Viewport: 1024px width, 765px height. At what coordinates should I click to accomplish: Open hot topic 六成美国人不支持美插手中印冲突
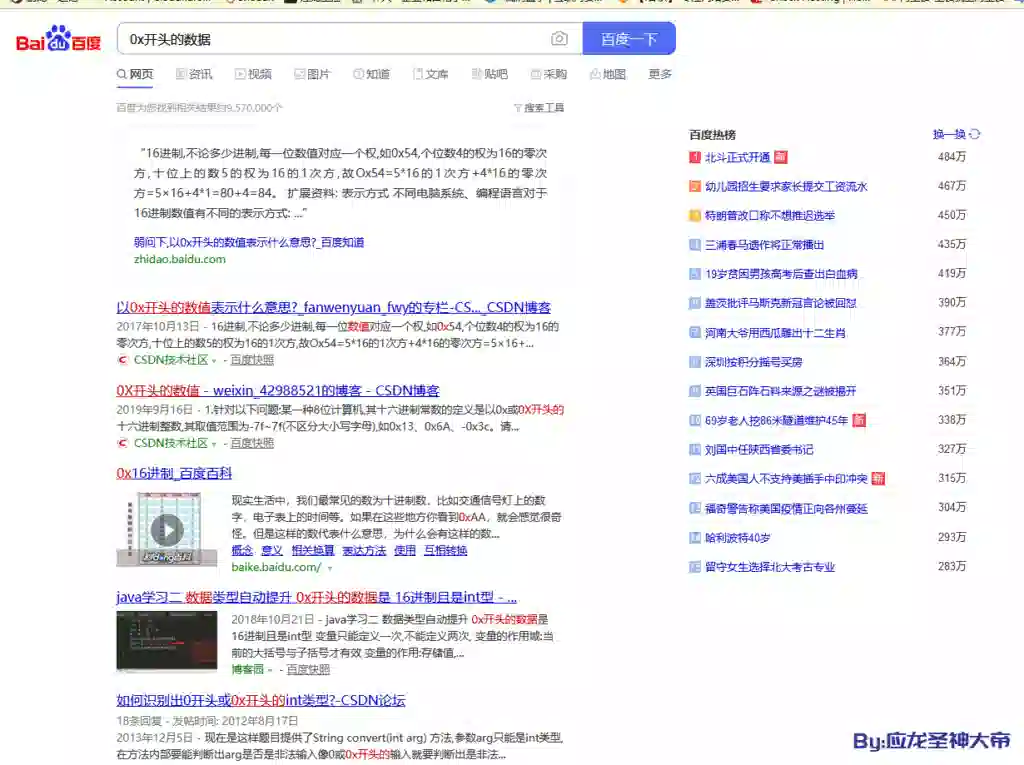coord(786,479)
